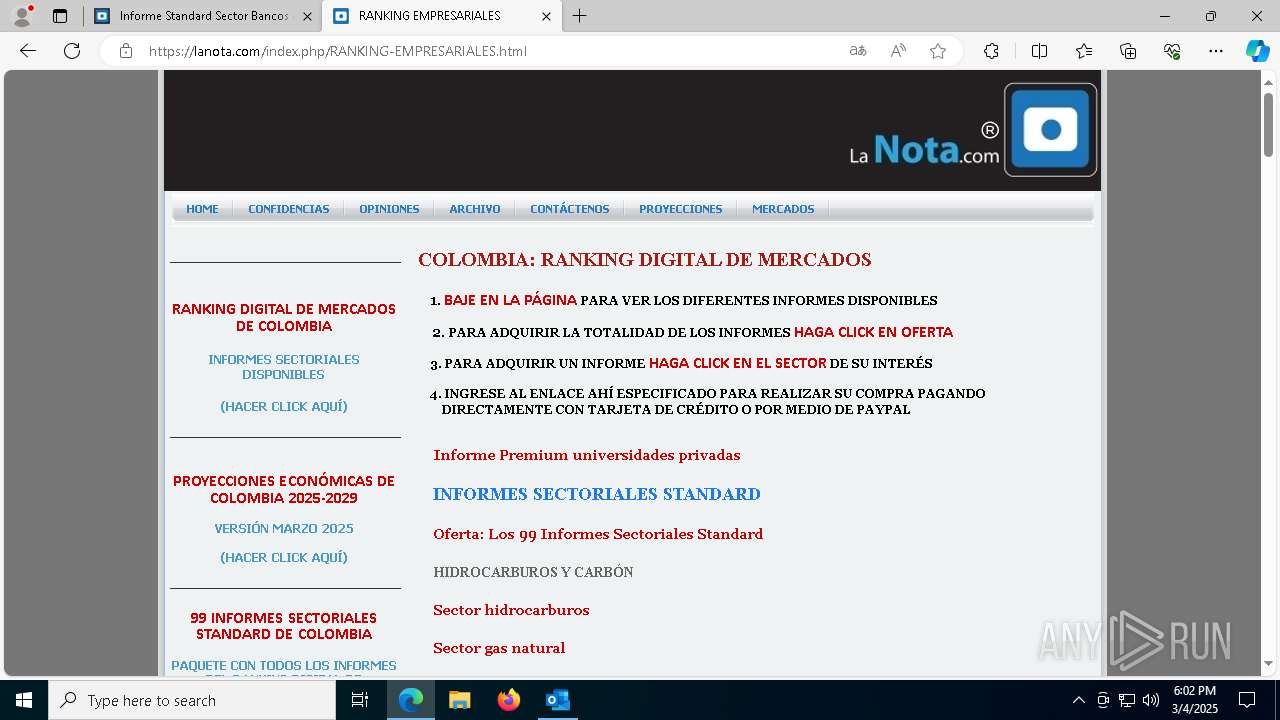
Task: Click the La Nota.com logo
Action: coord(972,130)
